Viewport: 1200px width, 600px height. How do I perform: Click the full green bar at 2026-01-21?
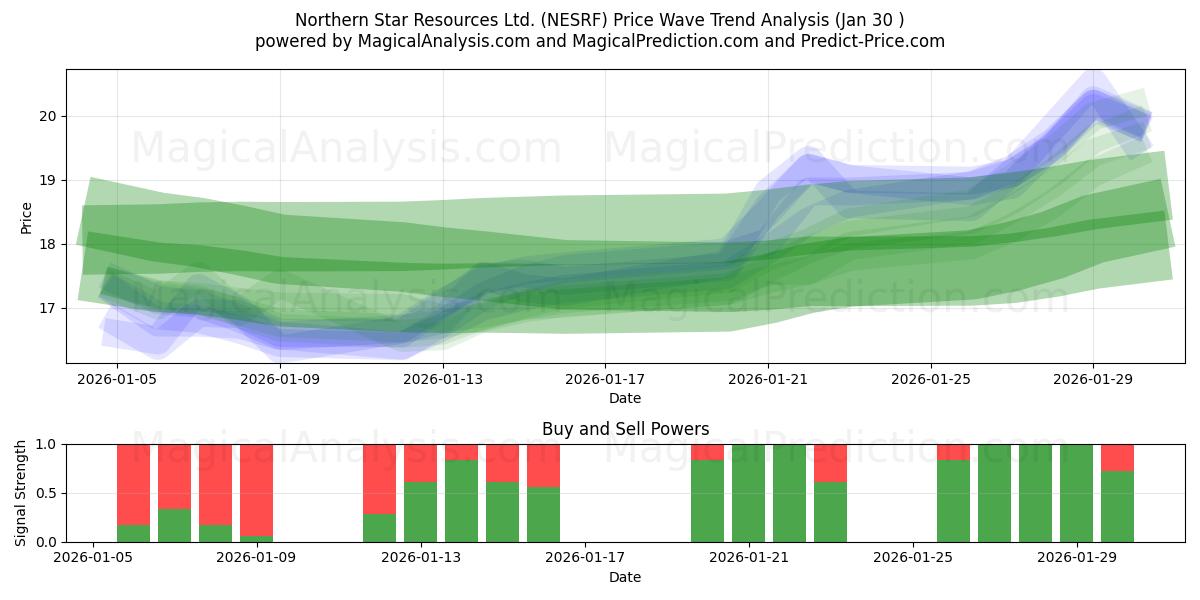[749, 493]
